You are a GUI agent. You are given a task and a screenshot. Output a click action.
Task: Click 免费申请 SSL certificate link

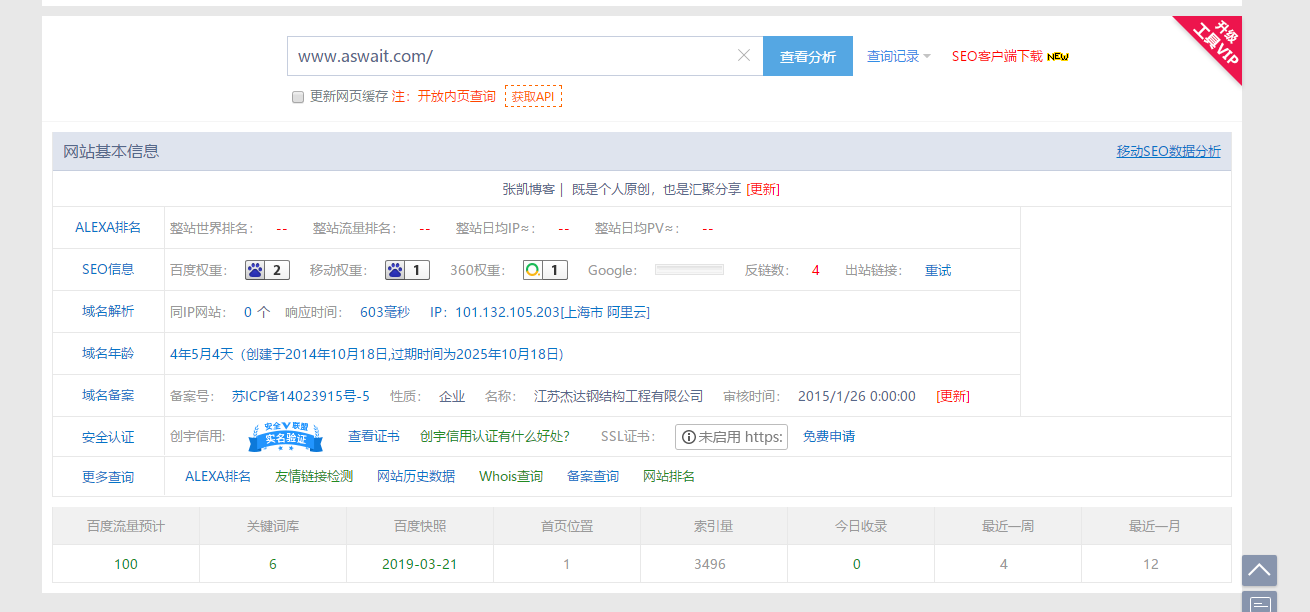828,437
